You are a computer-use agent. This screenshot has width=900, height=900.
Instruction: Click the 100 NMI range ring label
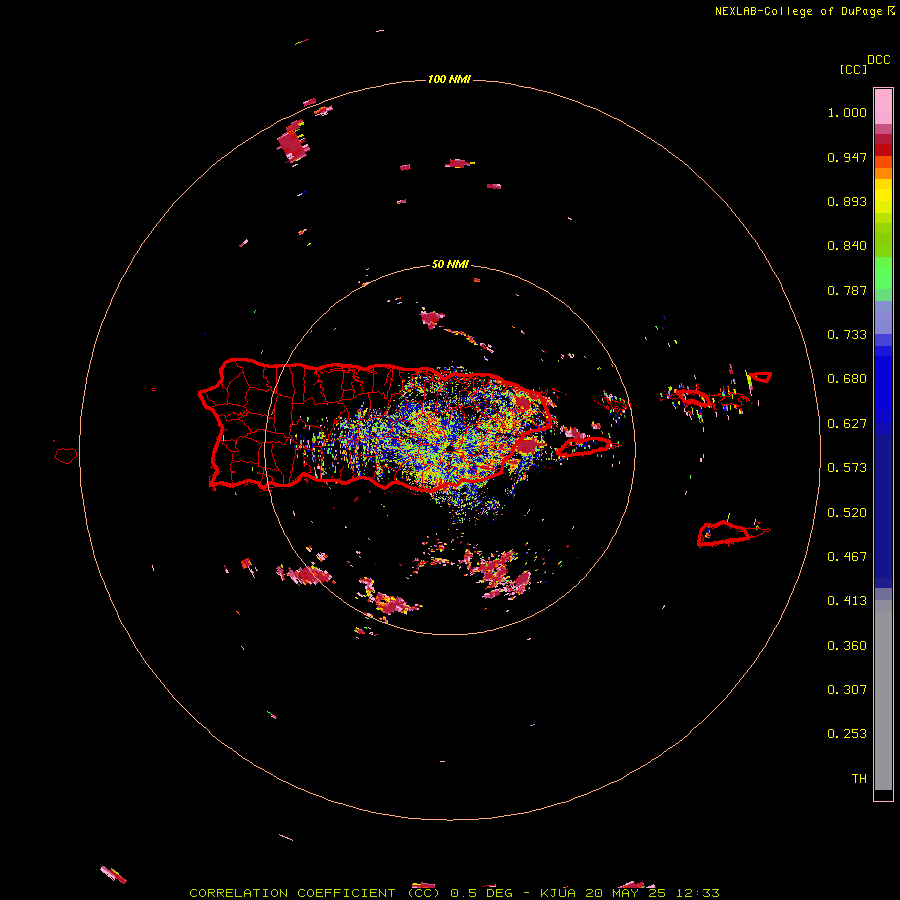(449, 79)
